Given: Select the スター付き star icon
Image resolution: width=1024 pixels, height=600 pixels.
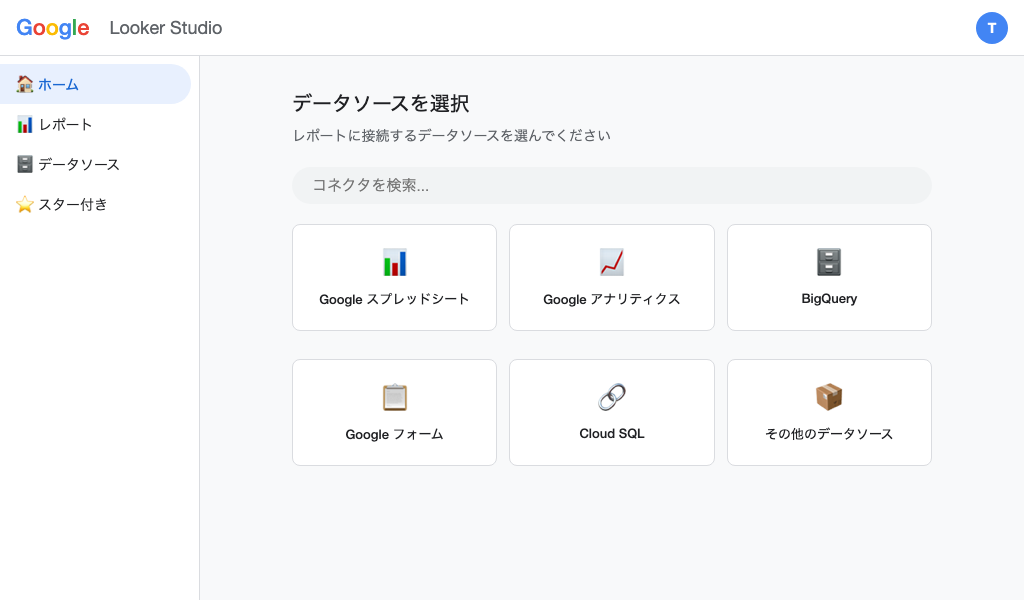Looking at the screenshot, I should (x=25, y=204).
